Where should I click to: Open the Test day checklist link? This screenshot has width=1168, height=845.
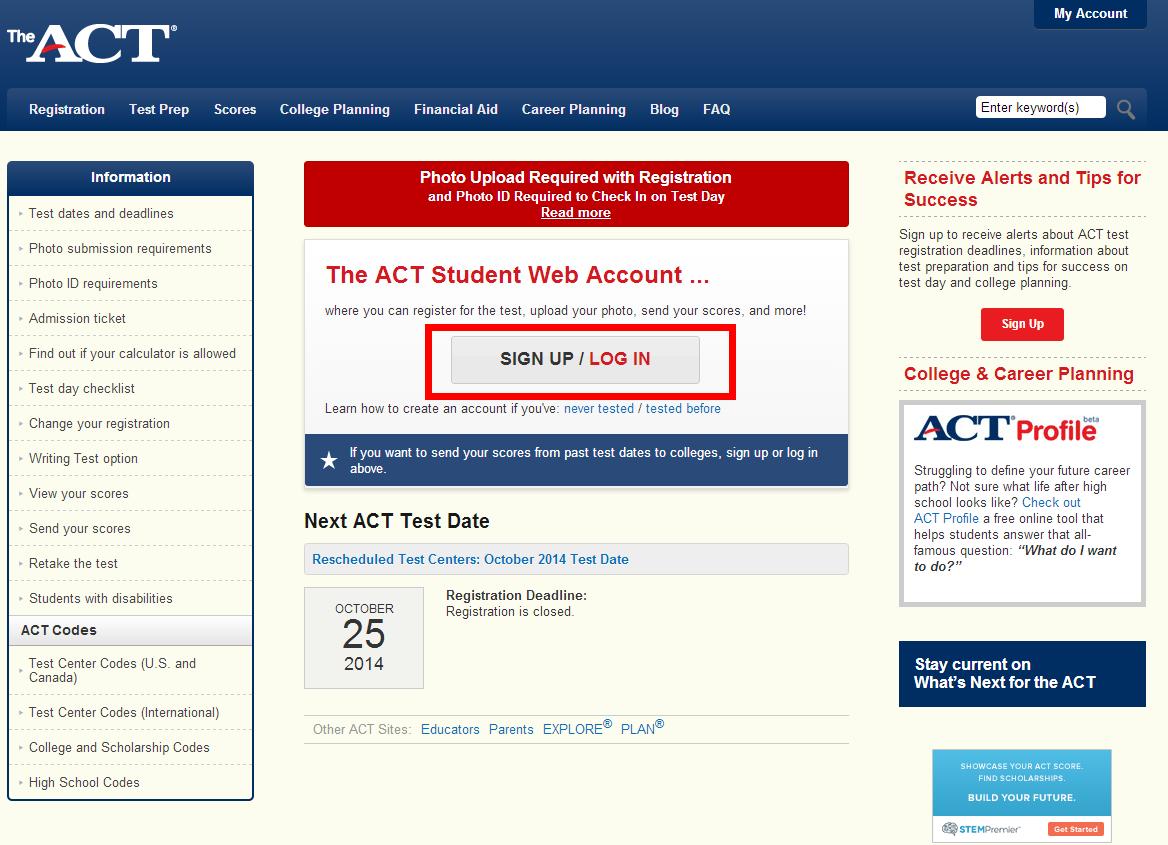[82, 389]
